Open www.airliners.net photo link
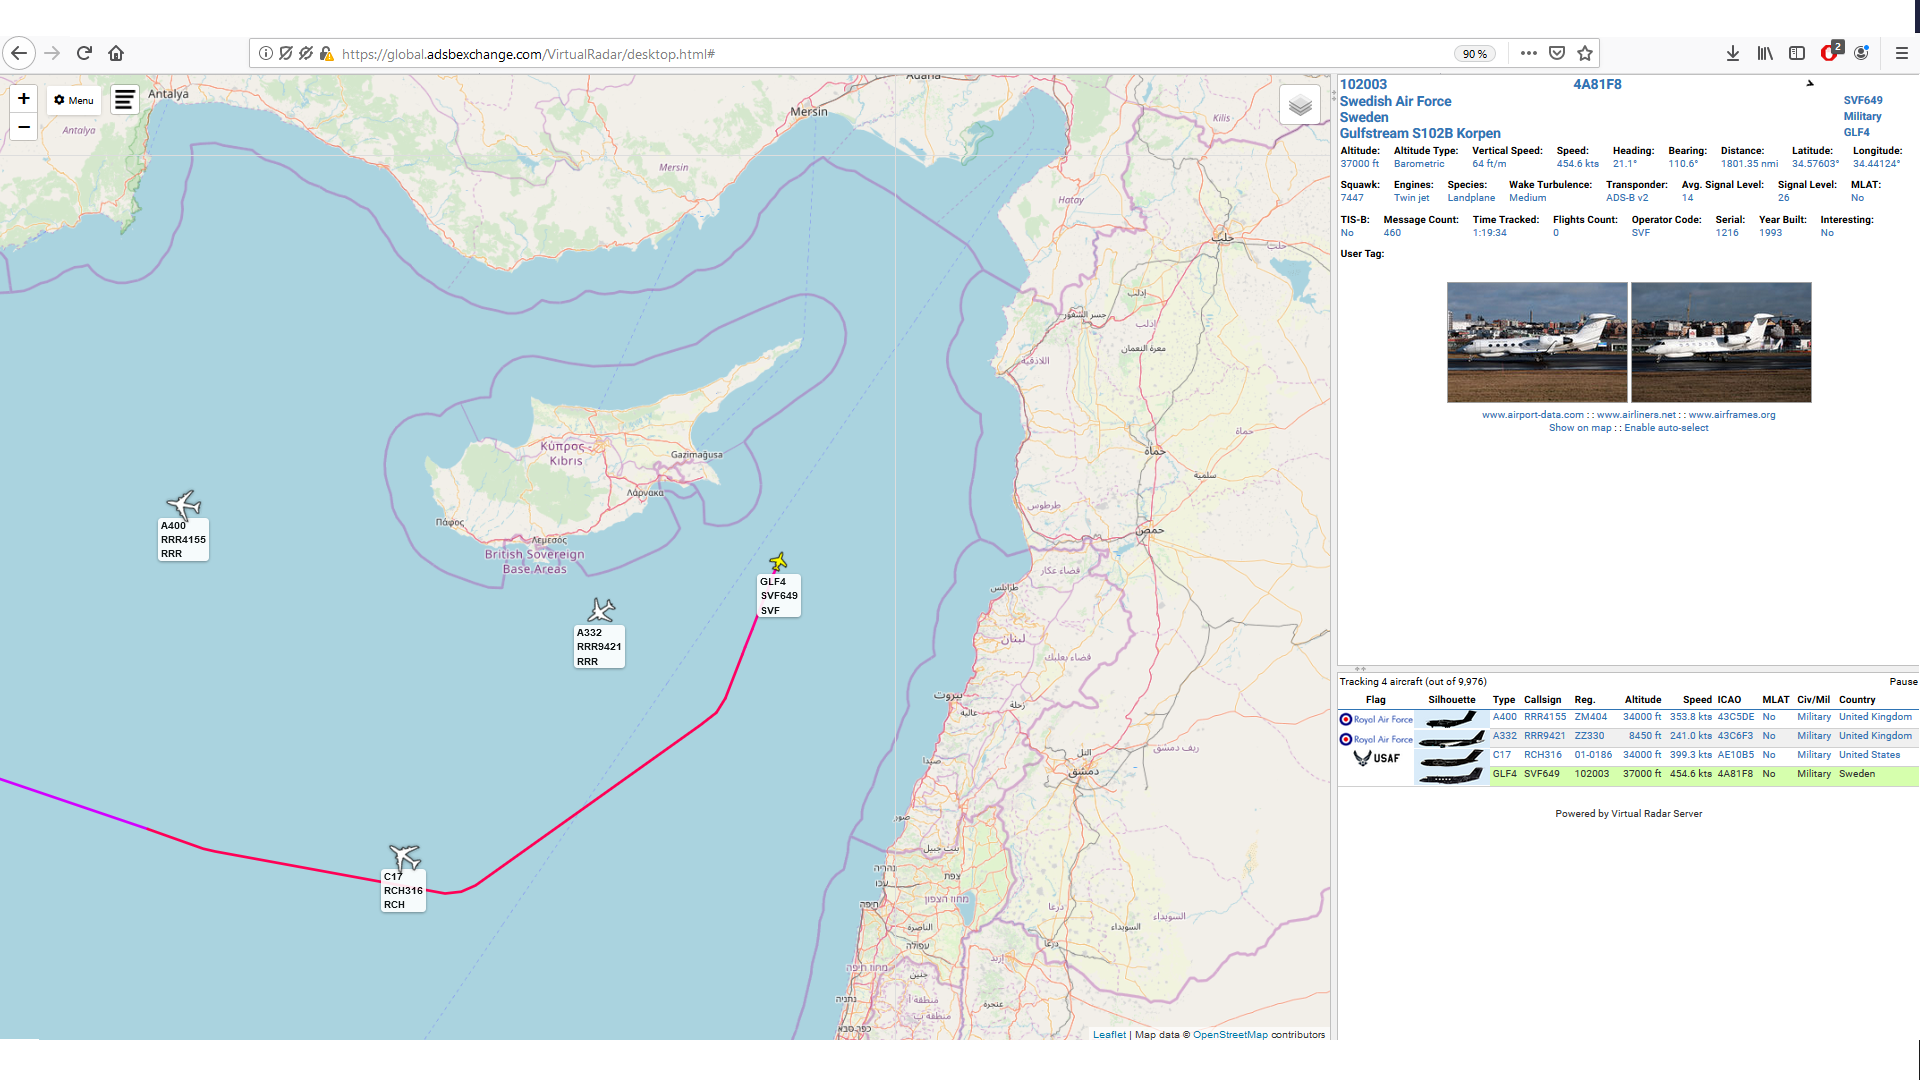Viewport: 1920px width, 1080px height. coord(1636,415)
